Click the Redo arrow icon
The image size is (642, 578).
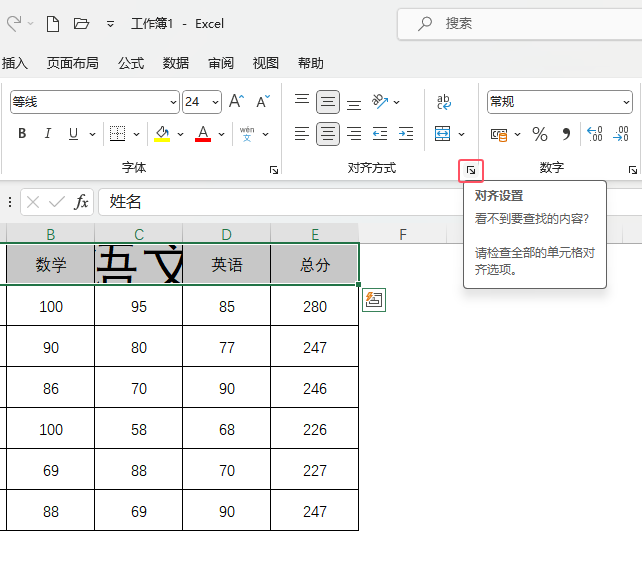[14, 23]
